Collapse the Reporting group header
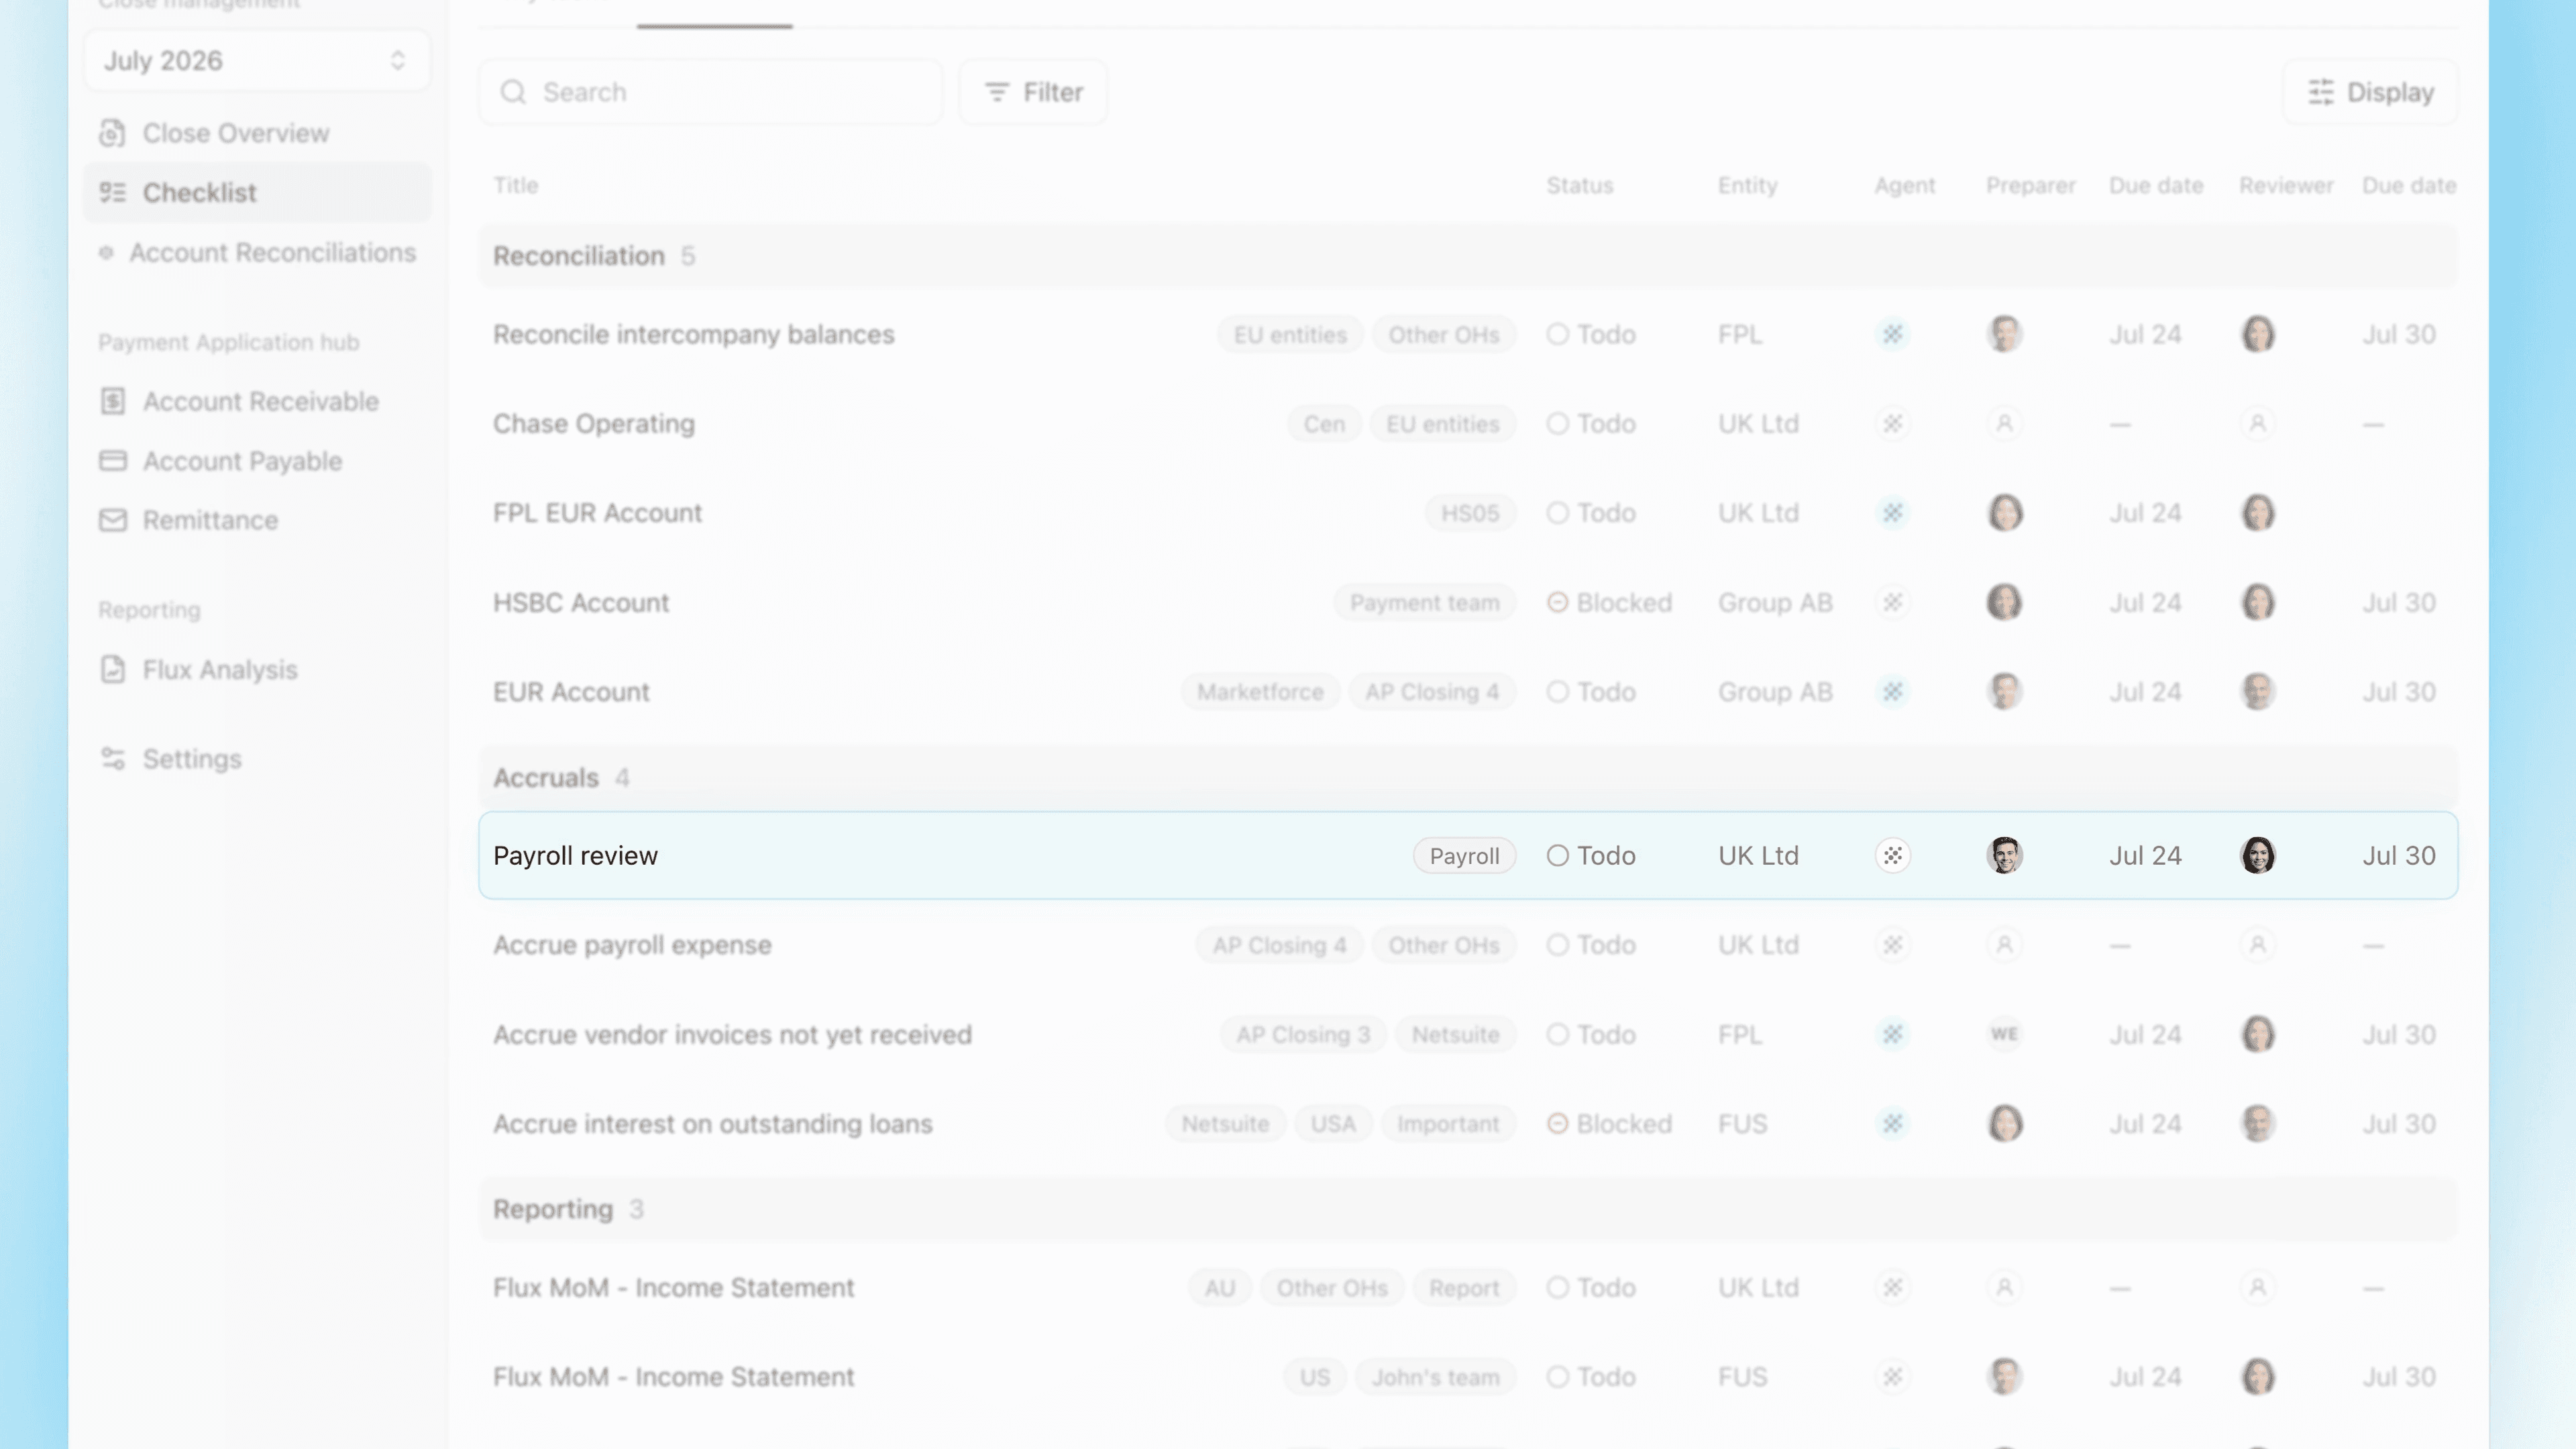This screenshot has width=2576, height=1449. [x=1468, y=1209]
